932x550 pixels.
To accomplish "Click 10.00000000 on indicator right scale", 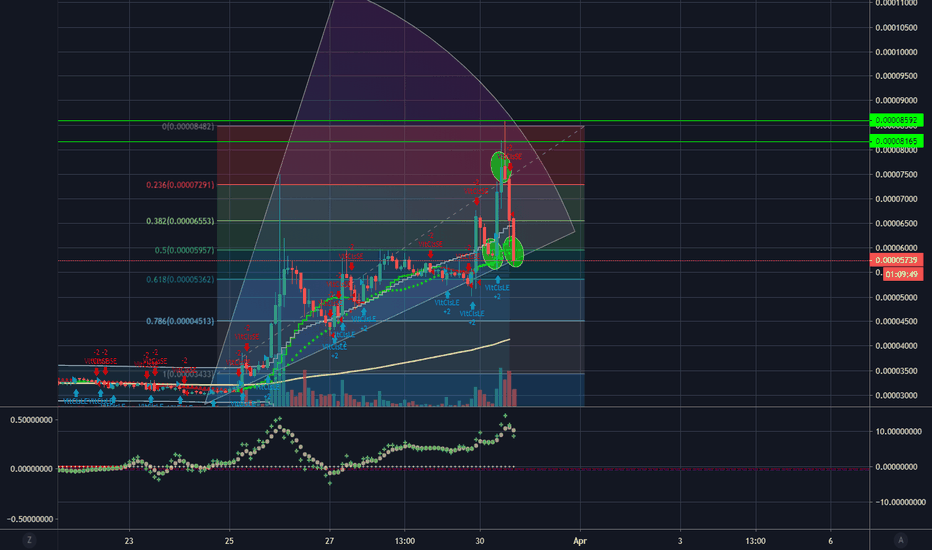I will (x=898, y=432).
